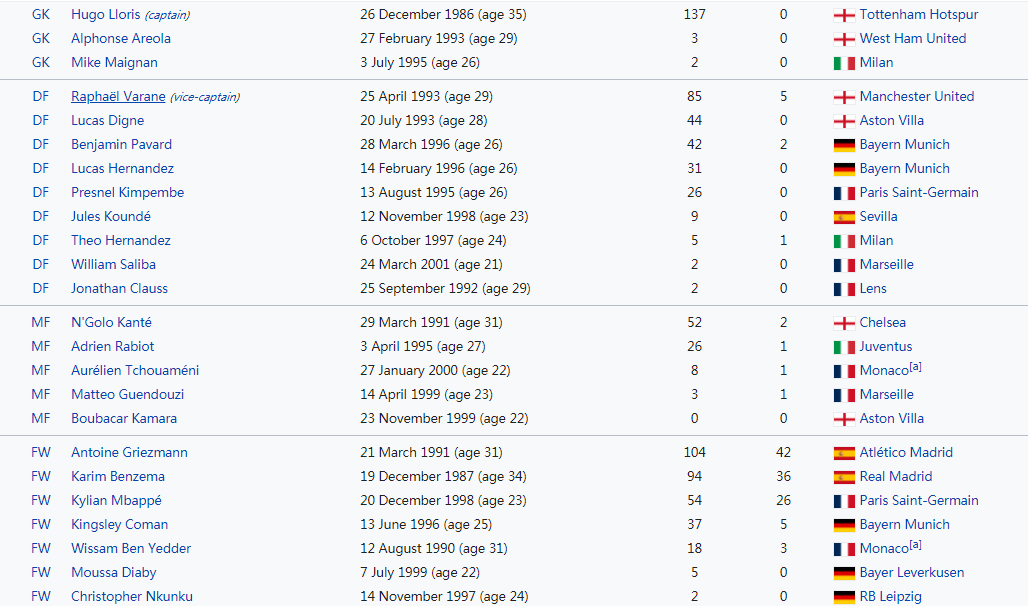Follow the Kylian Mbappé link
This screenshot has height=606, width=1028.
coord(116,500)
